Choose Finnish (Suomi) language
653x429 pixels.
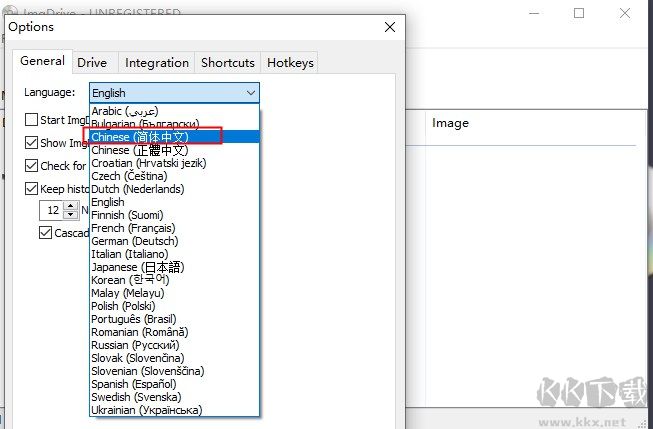[174, 215]
